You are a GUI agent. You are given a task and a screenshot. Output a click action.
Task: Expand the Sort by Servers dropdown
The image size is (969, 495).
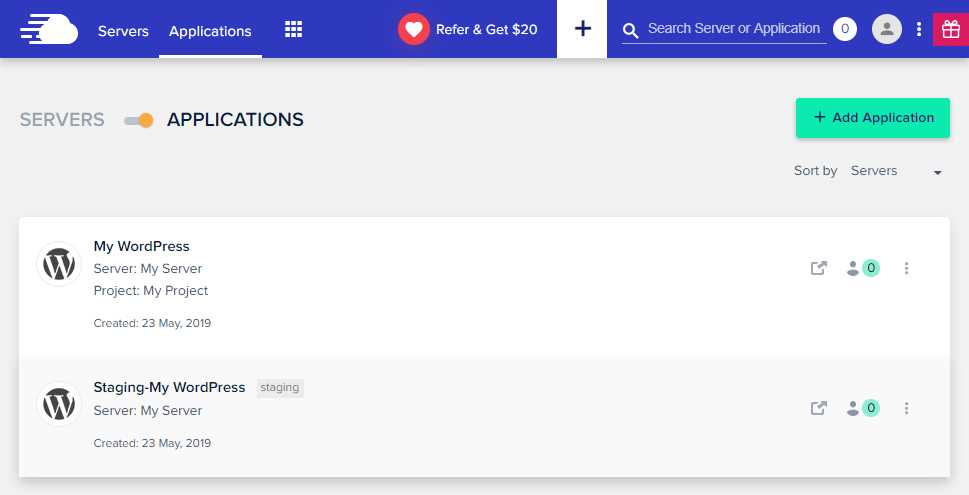[896, 171]
